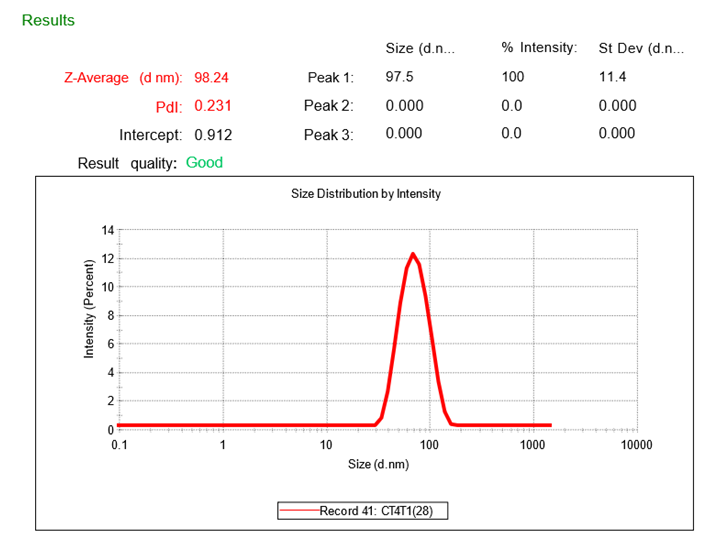Click the % Intensity column header
725x553 pixels.
tap(539, 48)
